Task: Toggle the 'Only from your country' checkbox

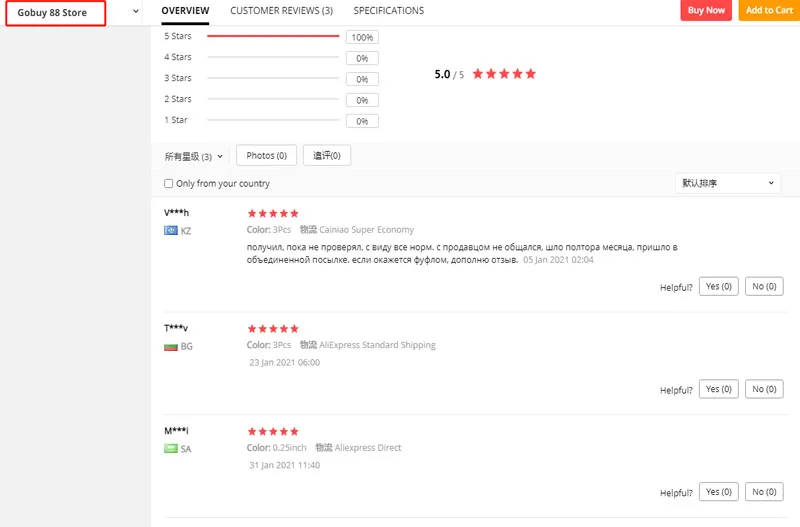Action: [168, 183]
